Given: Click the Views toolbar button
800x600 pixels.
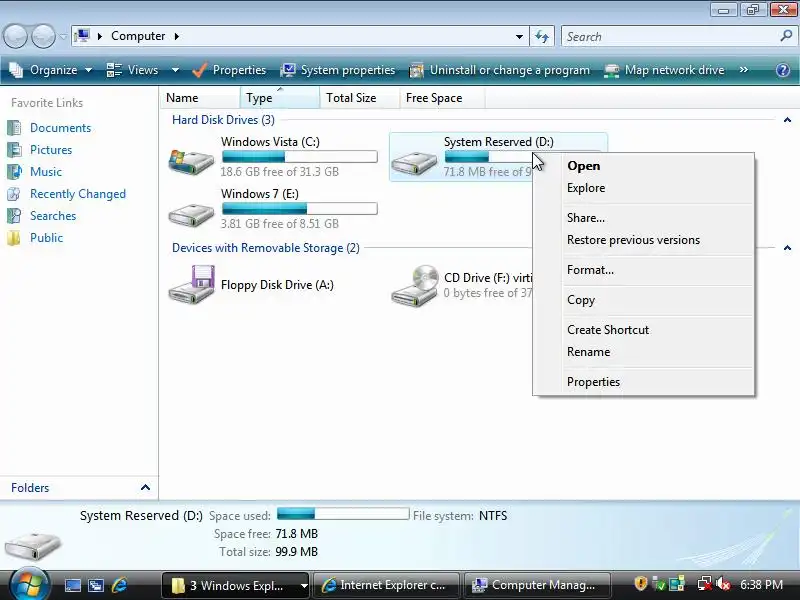Looking at the screenshot, I should [132, 70].
